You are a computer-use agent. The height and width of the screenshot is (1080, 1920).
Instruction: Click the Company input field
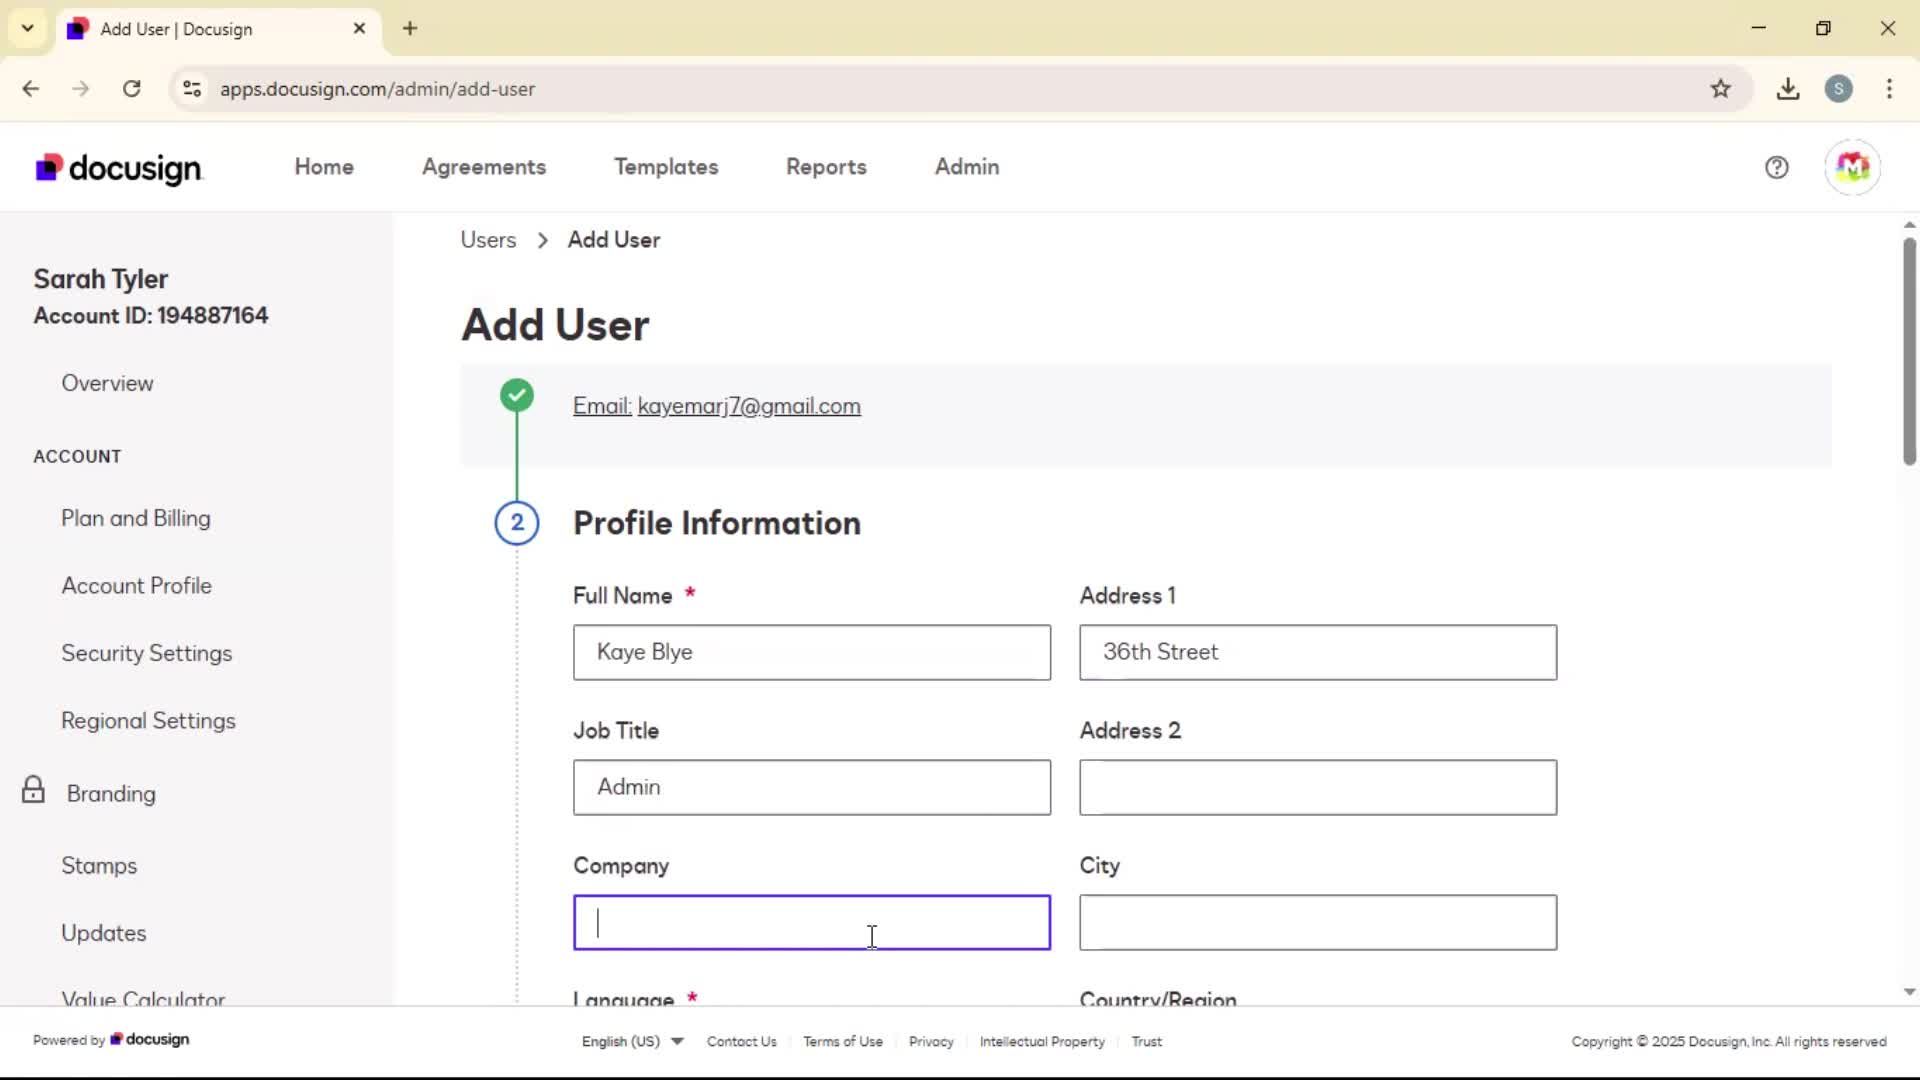812,923
